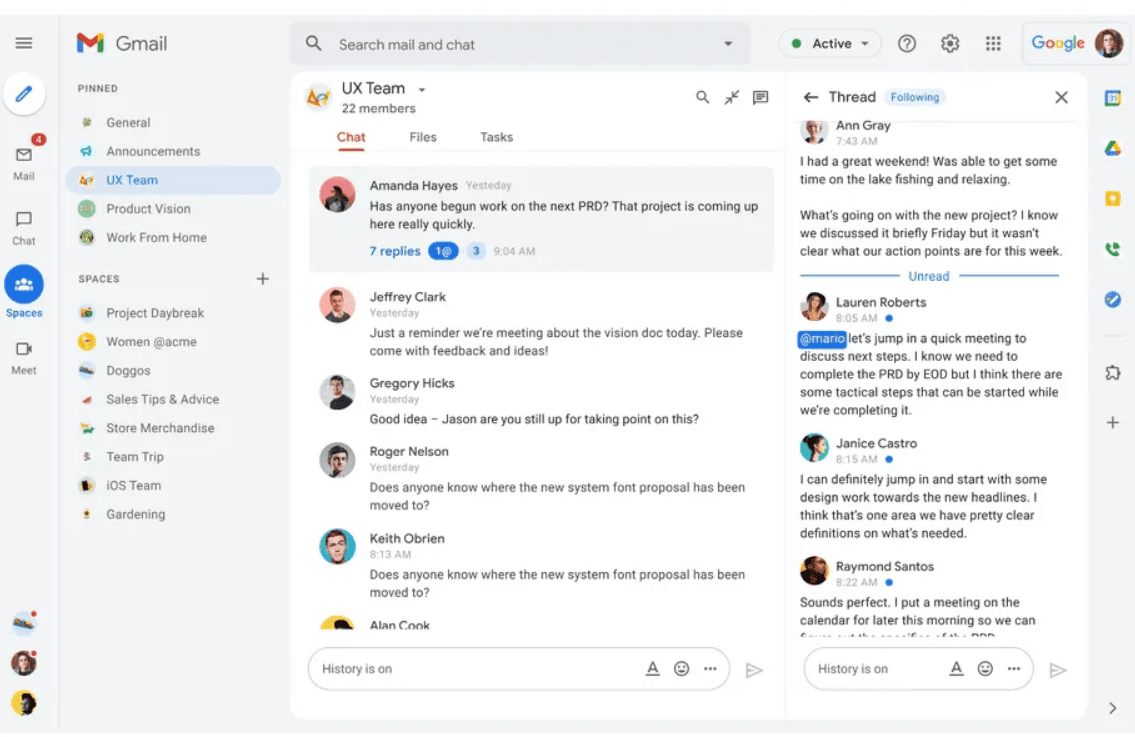Image resolution: width=1135 pixels, height=737 pixels.
Task: Open the Team Trip space
Action: 173,457
